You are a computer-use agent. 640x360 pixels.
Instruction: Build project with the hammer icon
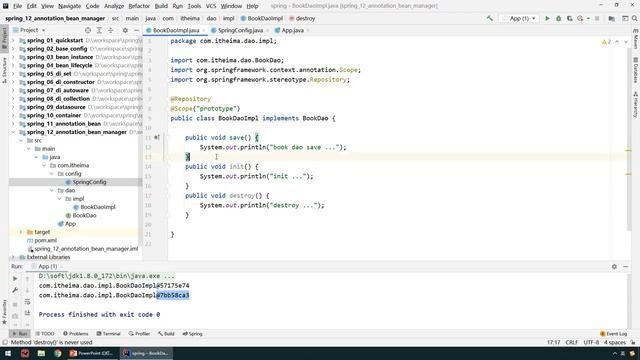pos(489,18)
